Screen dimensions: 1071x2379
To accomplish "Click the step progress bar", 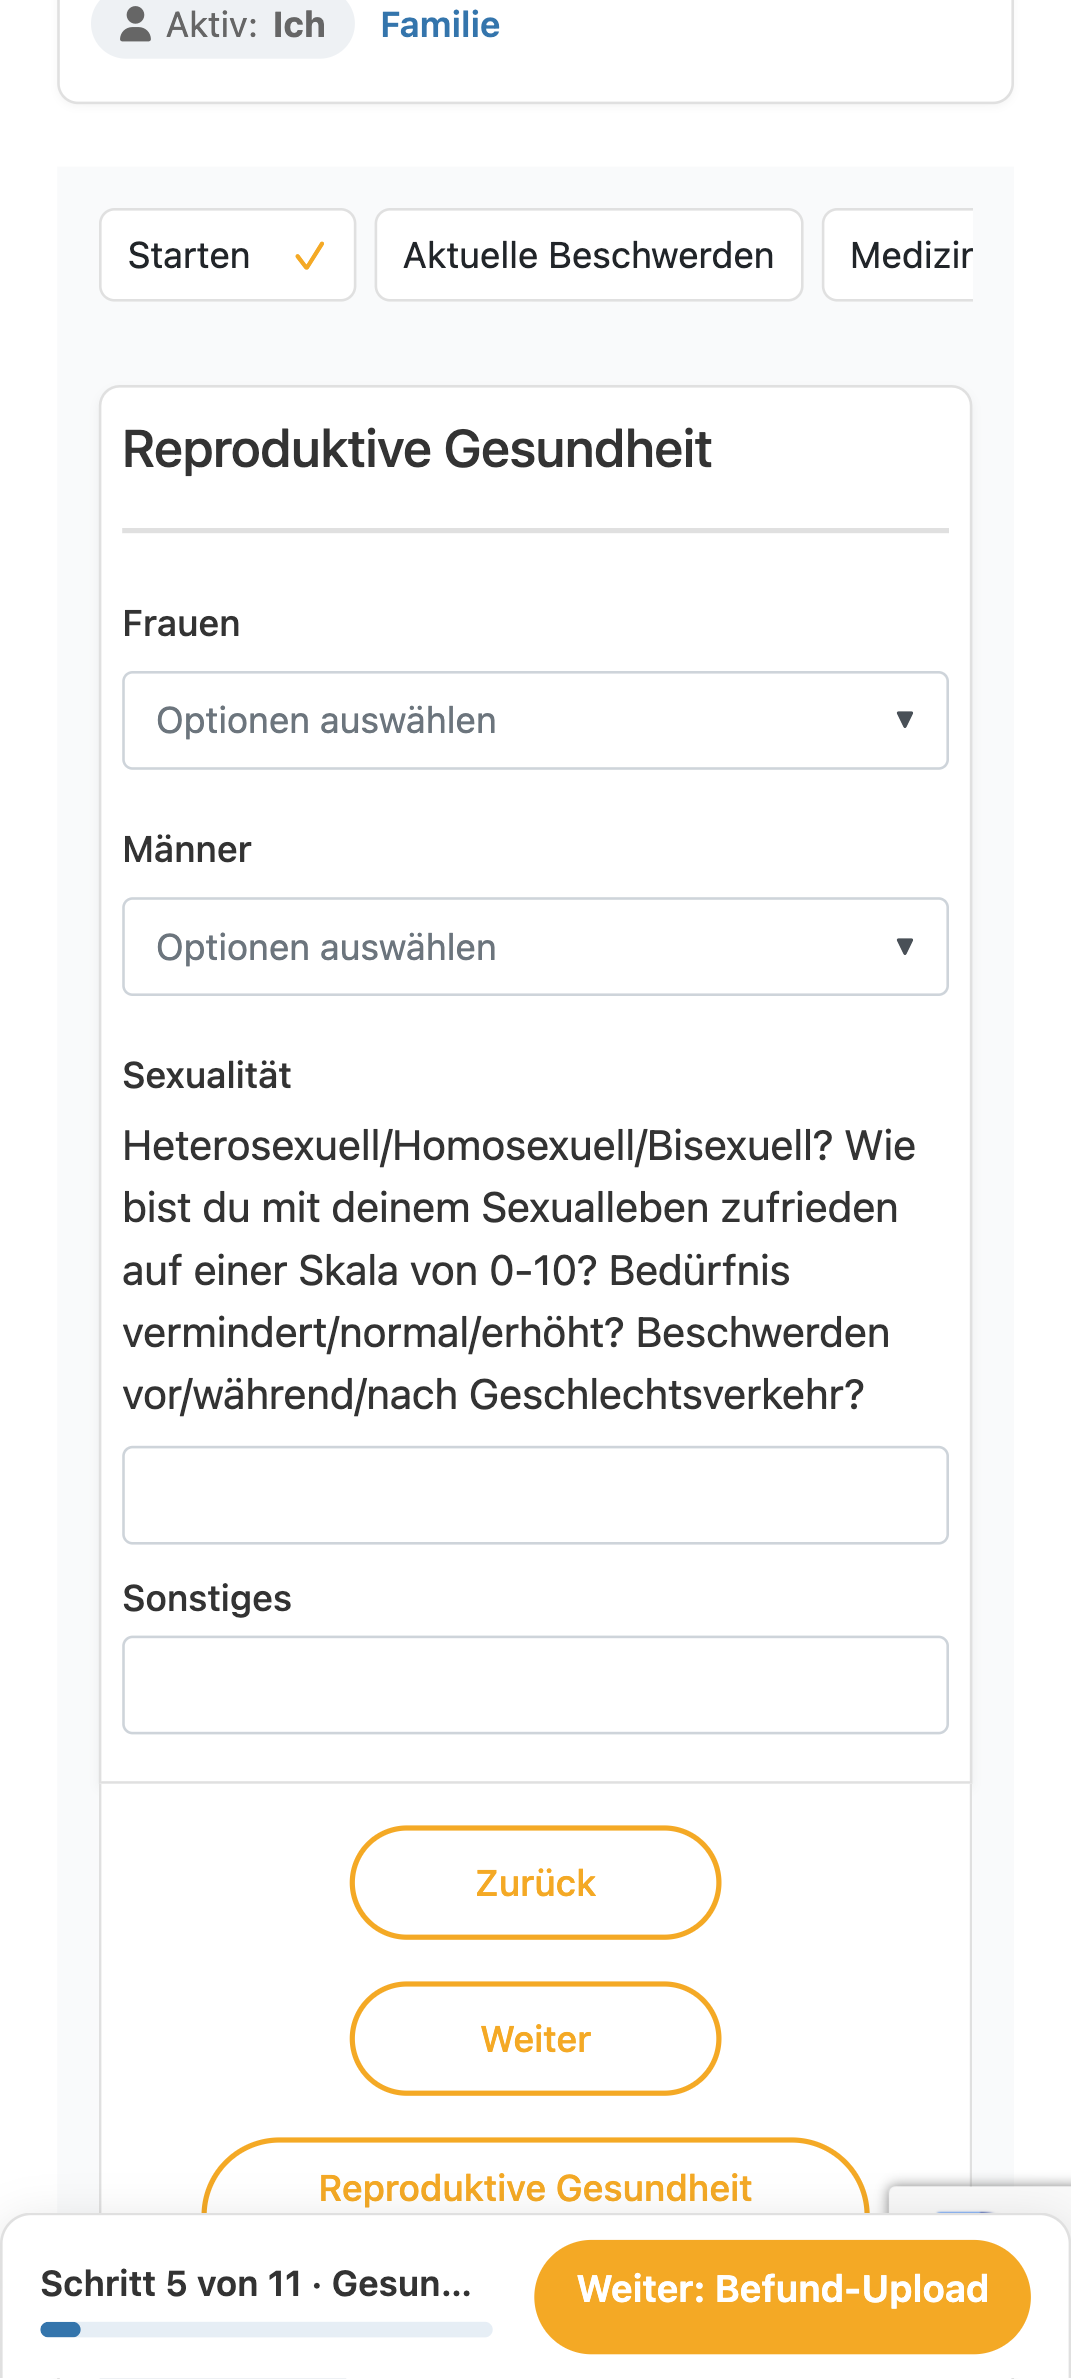I will (266, 2330).
